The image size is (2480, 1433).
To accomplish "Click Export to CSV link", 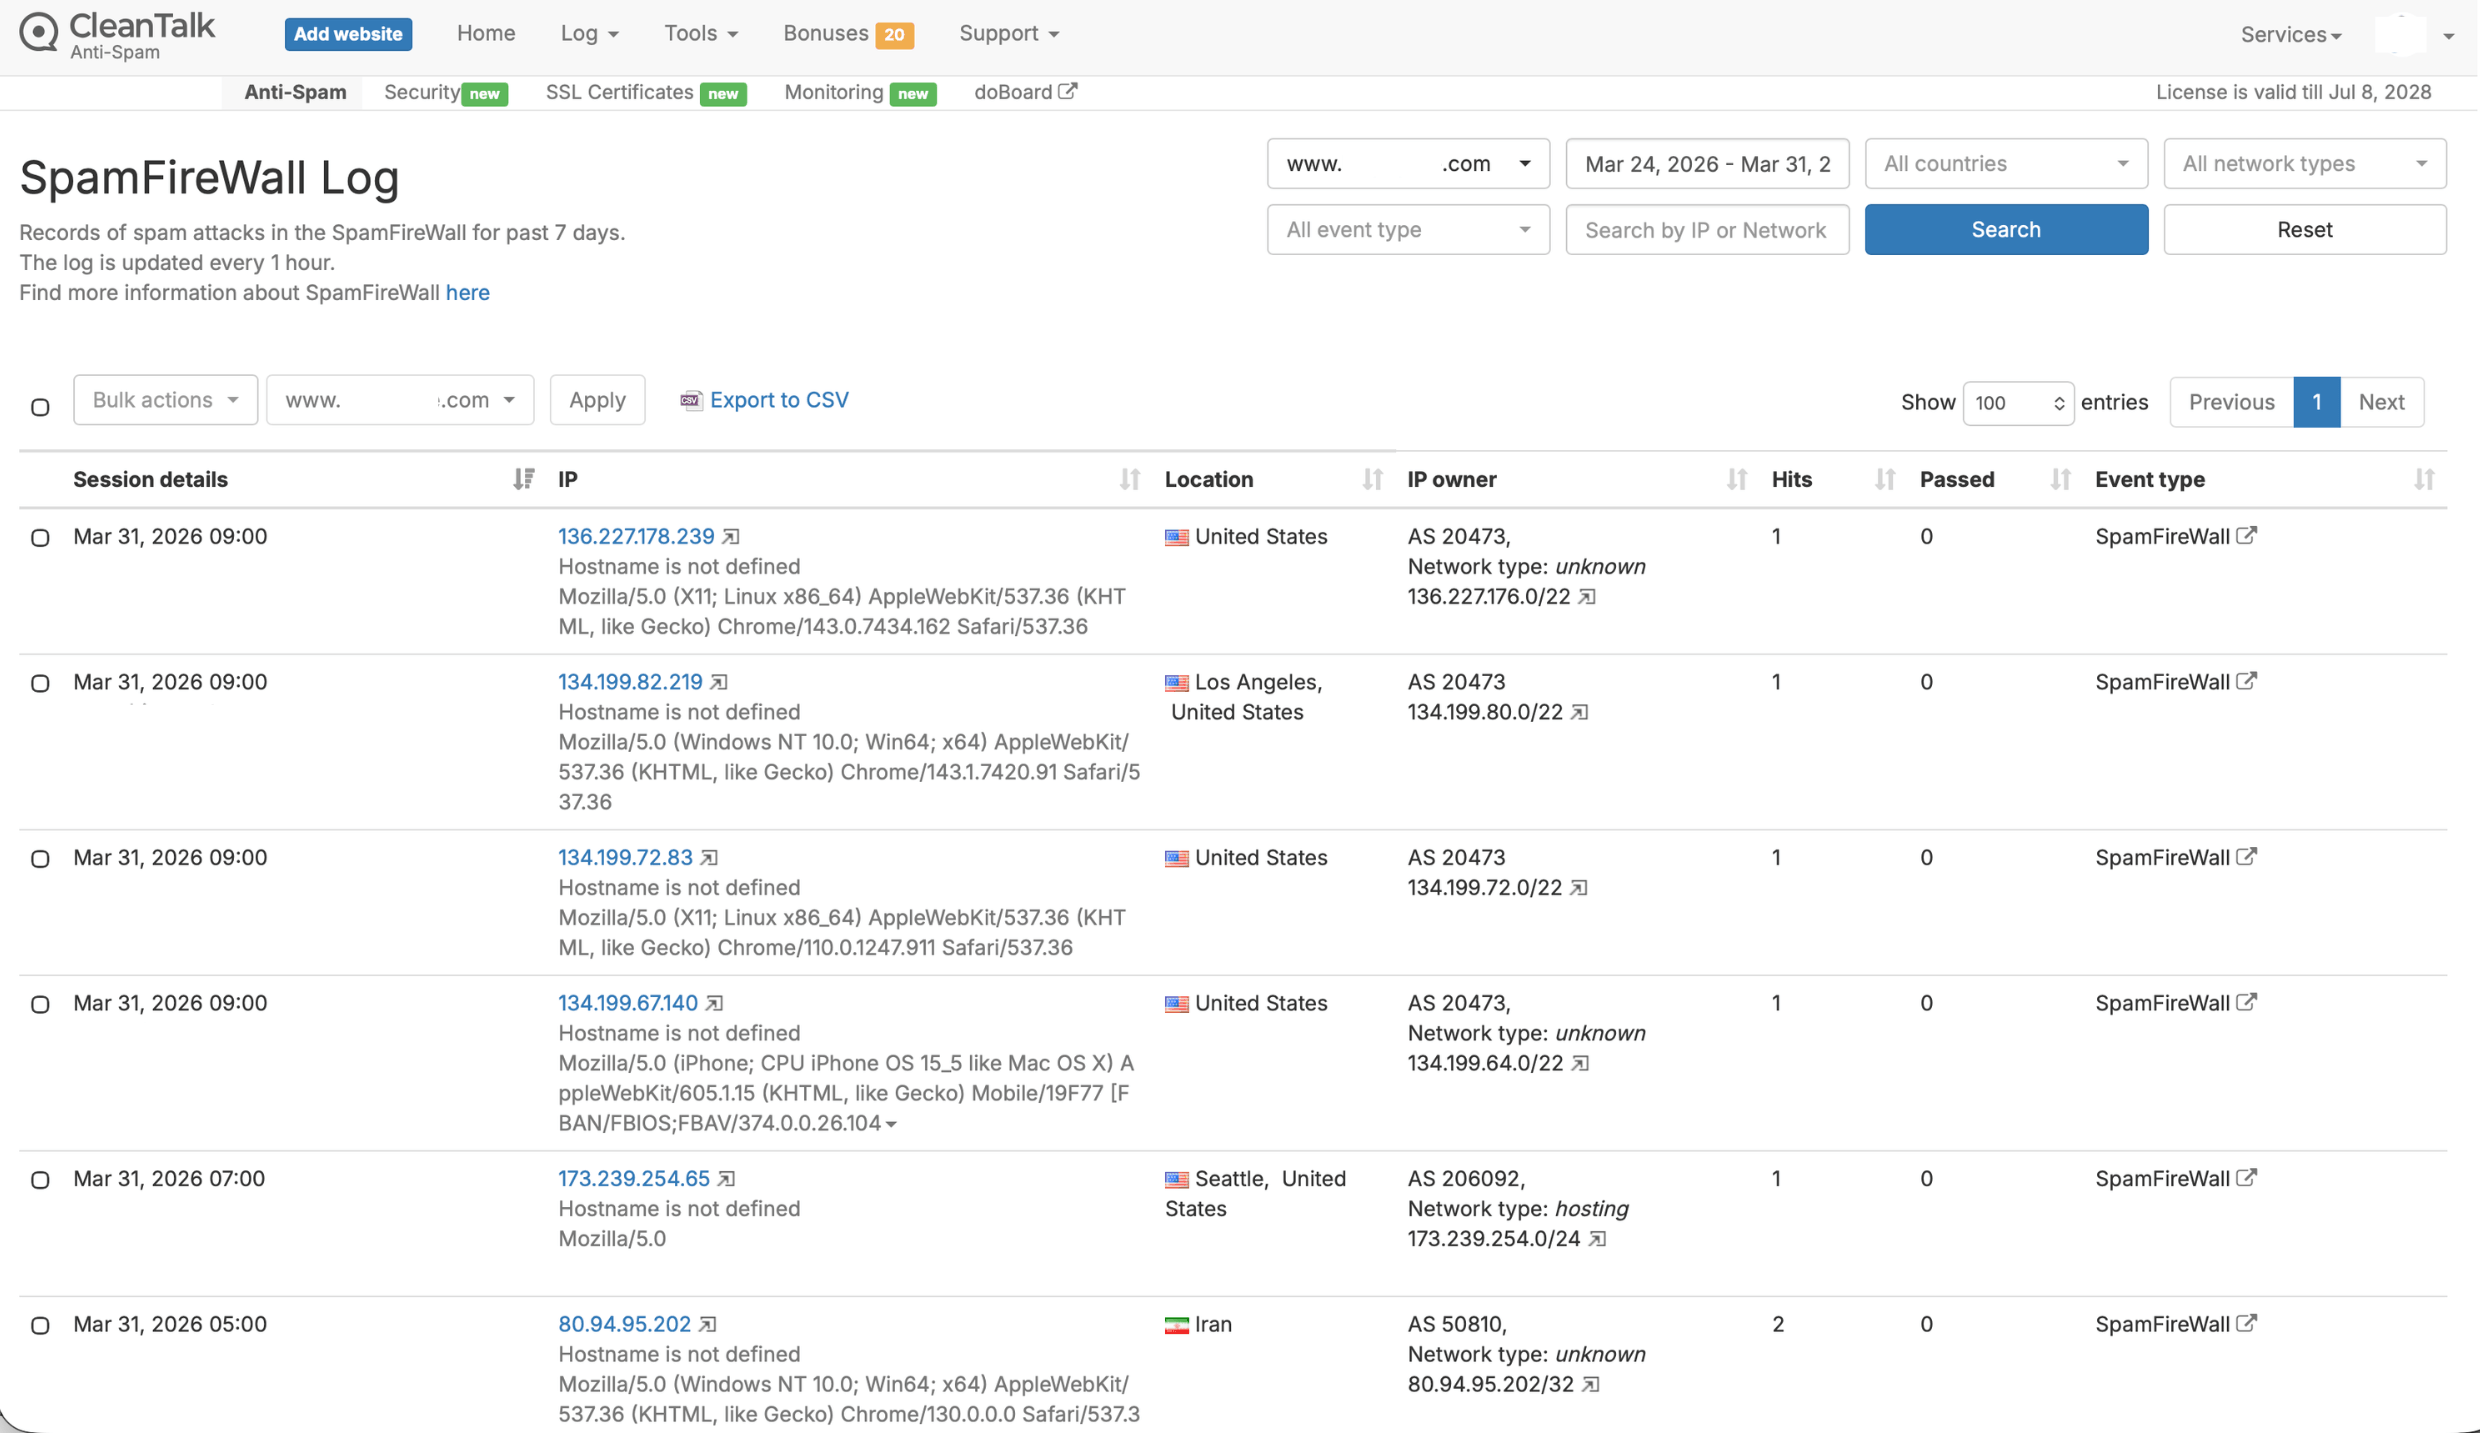I will pyautogui.click(x=765, y=400).
